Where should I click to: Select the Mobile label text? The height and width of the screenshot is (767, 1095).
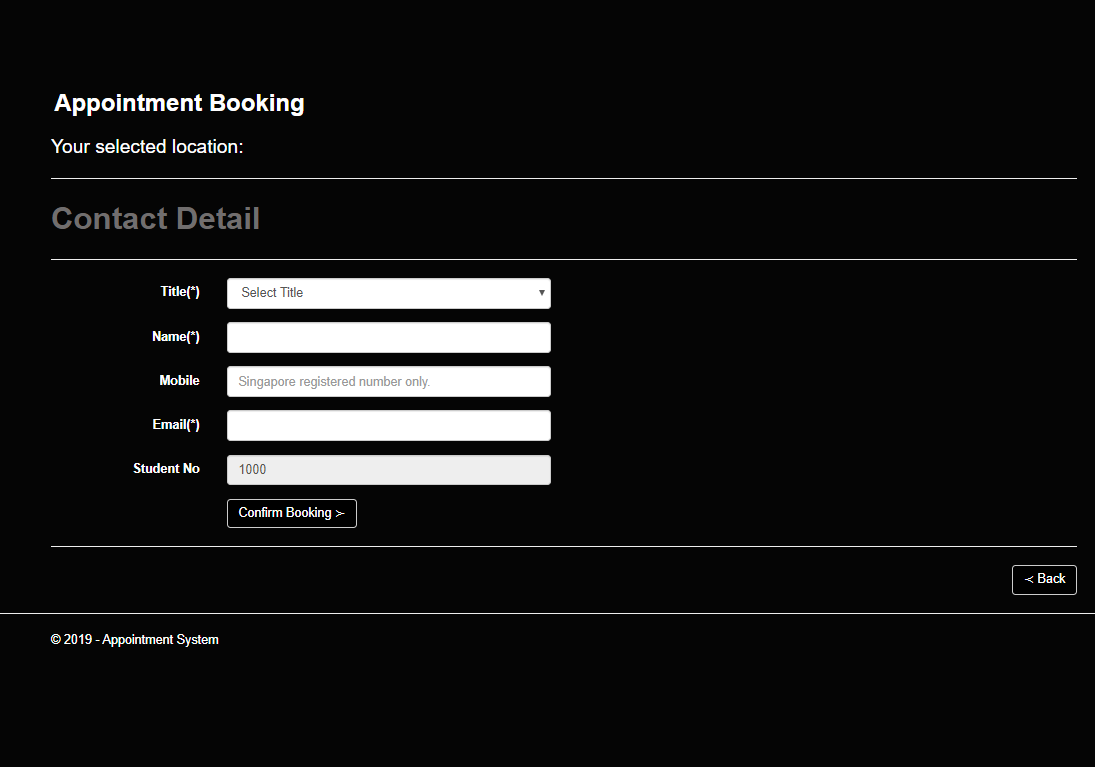(180, 380)
